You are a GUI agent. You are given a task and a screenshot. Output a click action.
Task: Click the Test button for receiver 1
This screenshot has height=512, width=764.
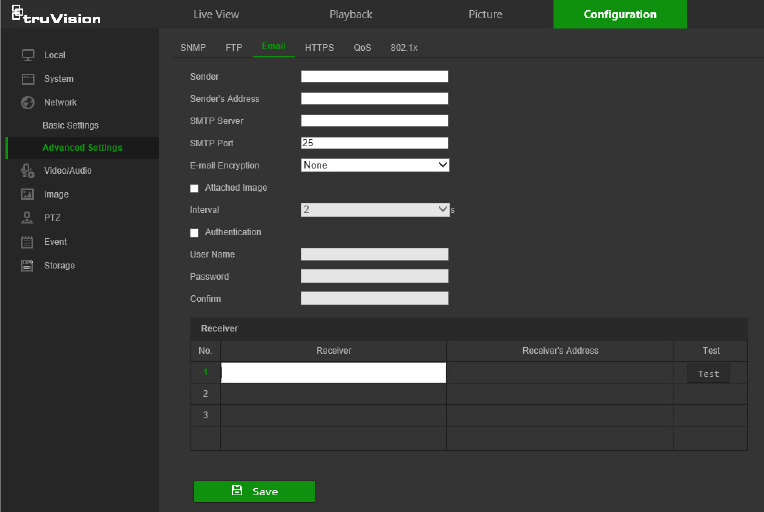pyautogui.click(x=708, y=374)
